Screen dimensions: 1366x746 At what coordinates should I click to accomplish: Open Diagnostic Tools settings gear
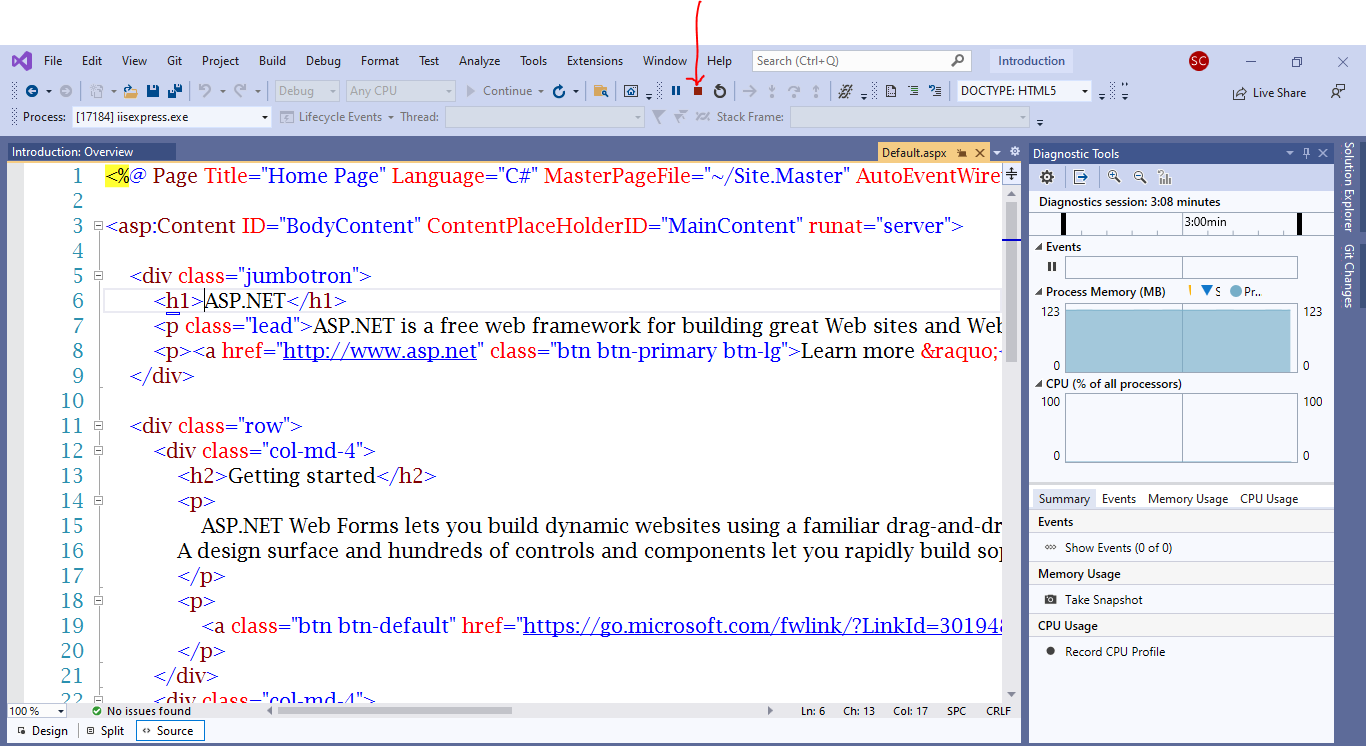[x=1047, y=177]
